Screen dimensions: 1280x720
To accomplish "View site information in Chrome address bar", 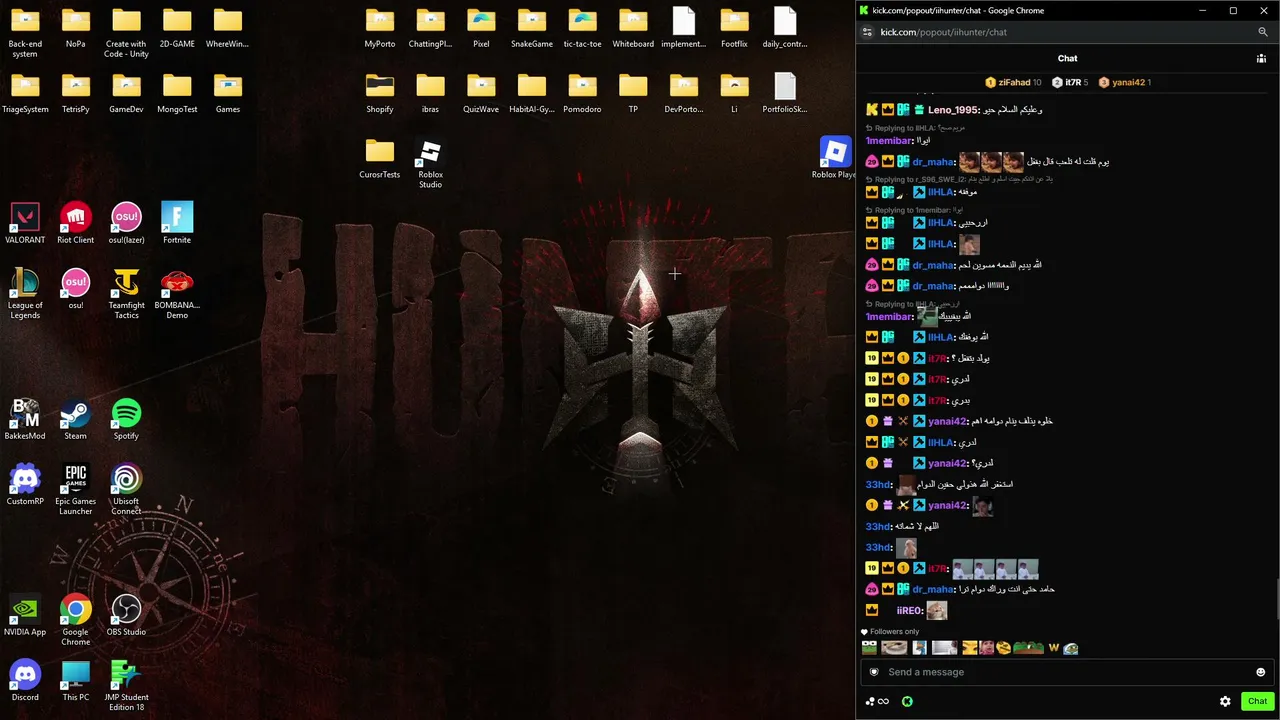I will pyautogui.click(x=867, y=32).
